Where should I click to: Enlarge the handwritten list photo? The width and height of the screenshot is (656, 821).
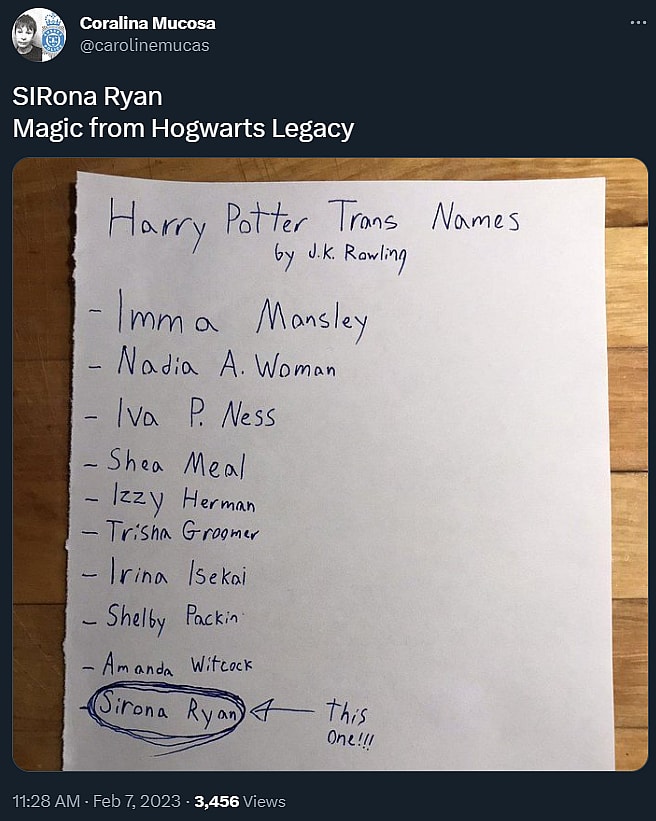coord(330,470)
